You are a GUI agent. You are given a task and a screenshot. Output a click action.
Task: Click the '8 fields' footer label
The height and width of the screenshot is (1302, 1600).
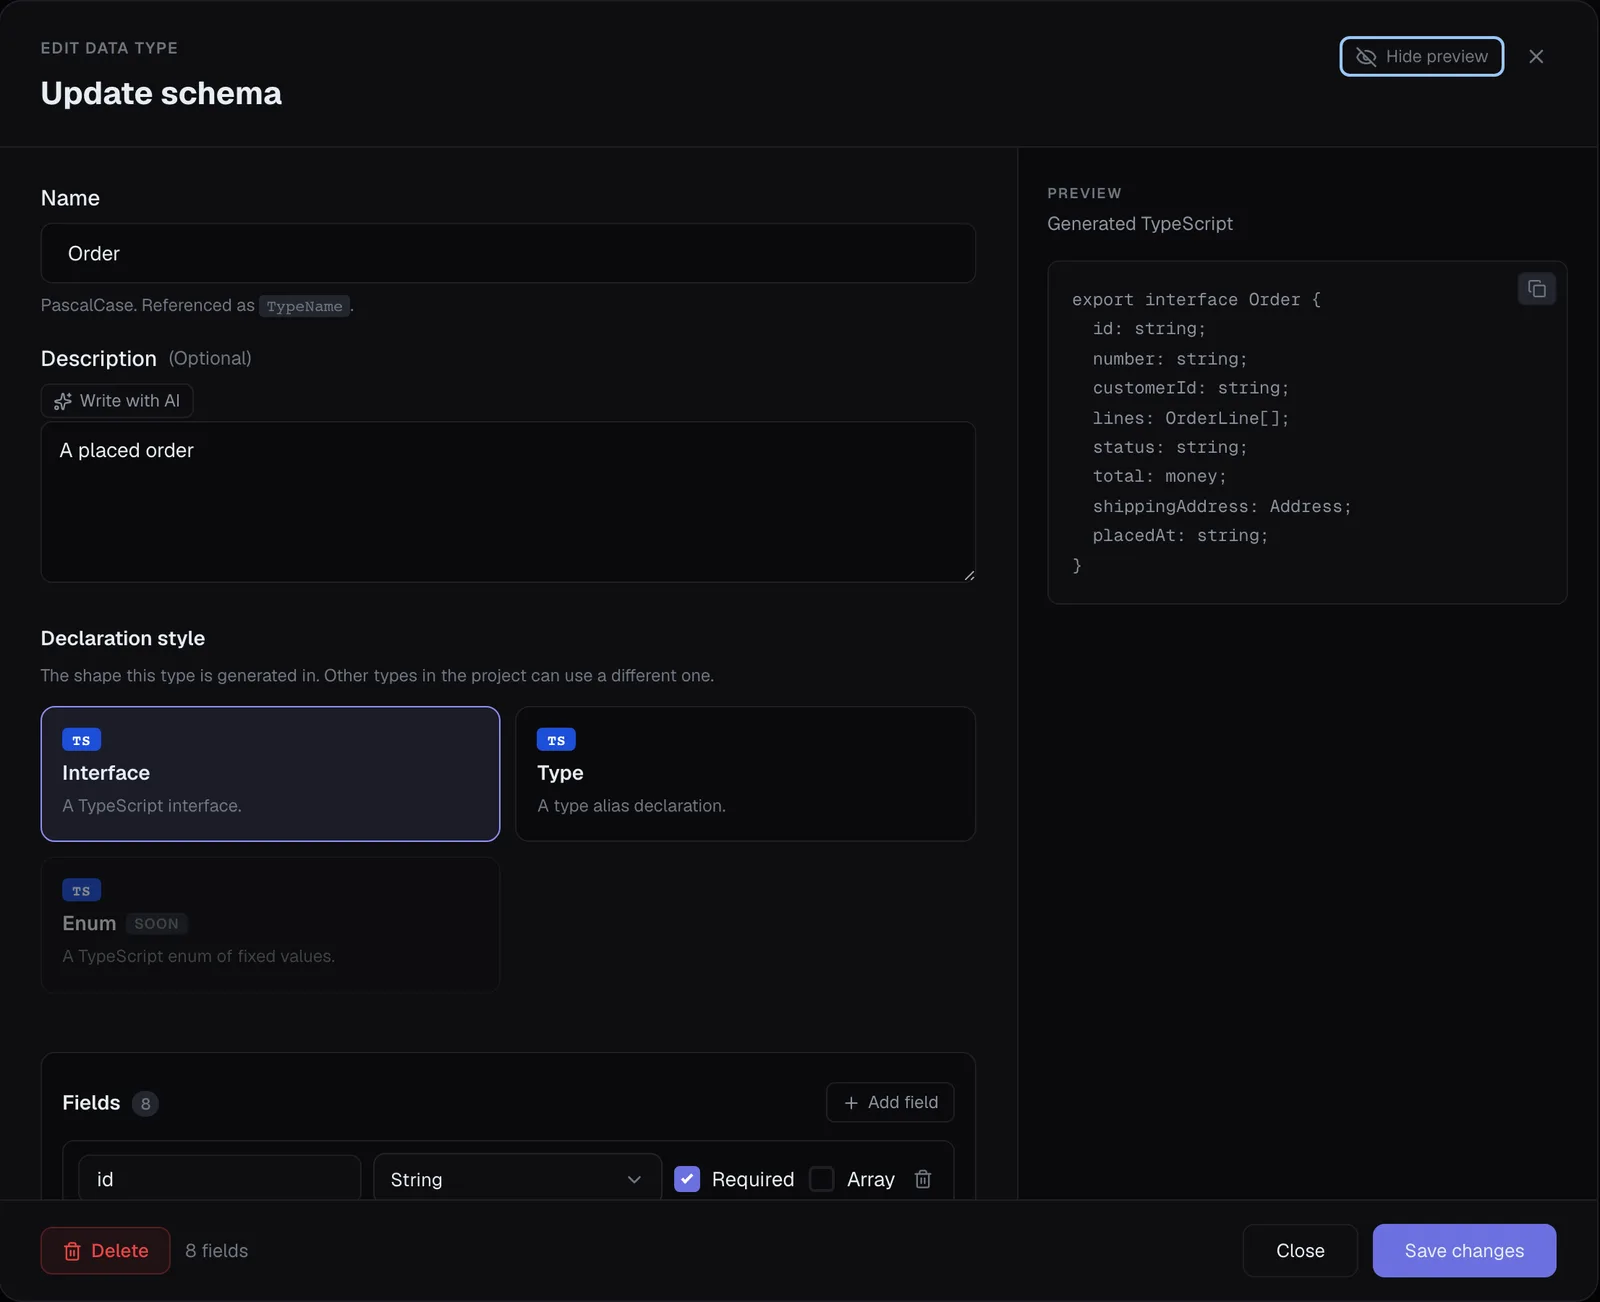(x=217, y=1251)
